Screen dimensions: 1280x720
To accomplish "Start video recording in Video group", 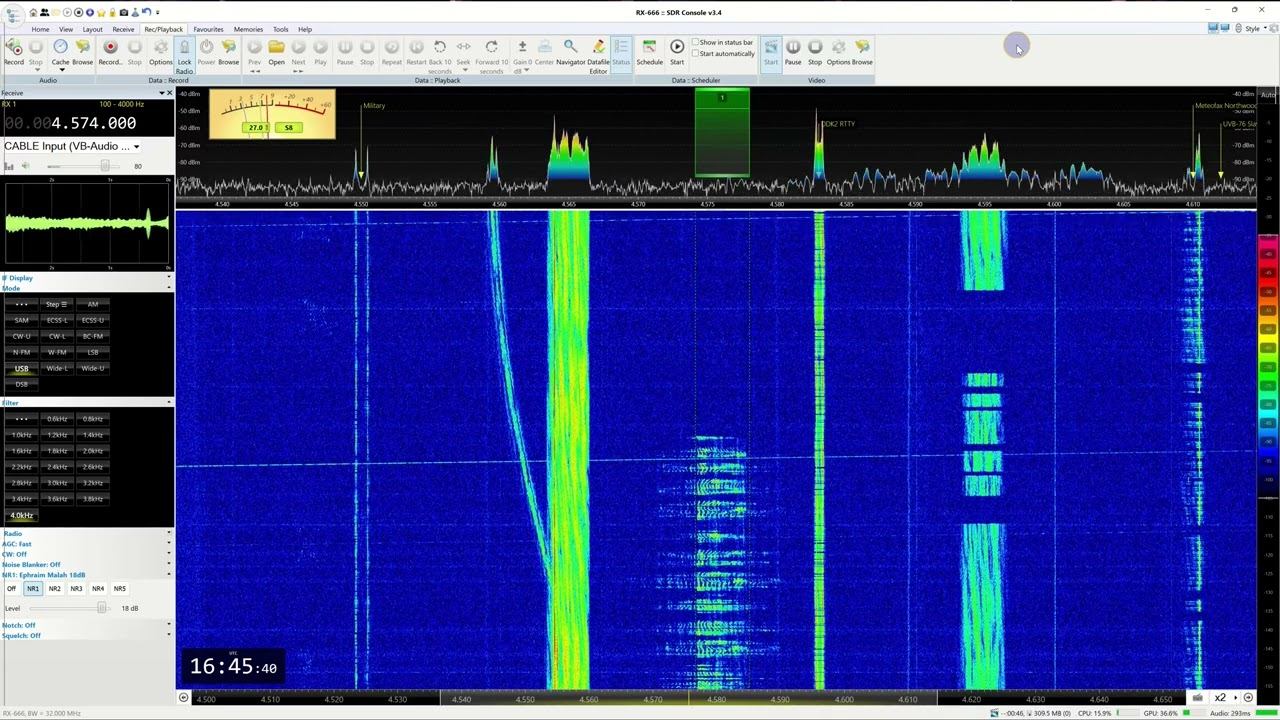I will (x=770, y=52).
